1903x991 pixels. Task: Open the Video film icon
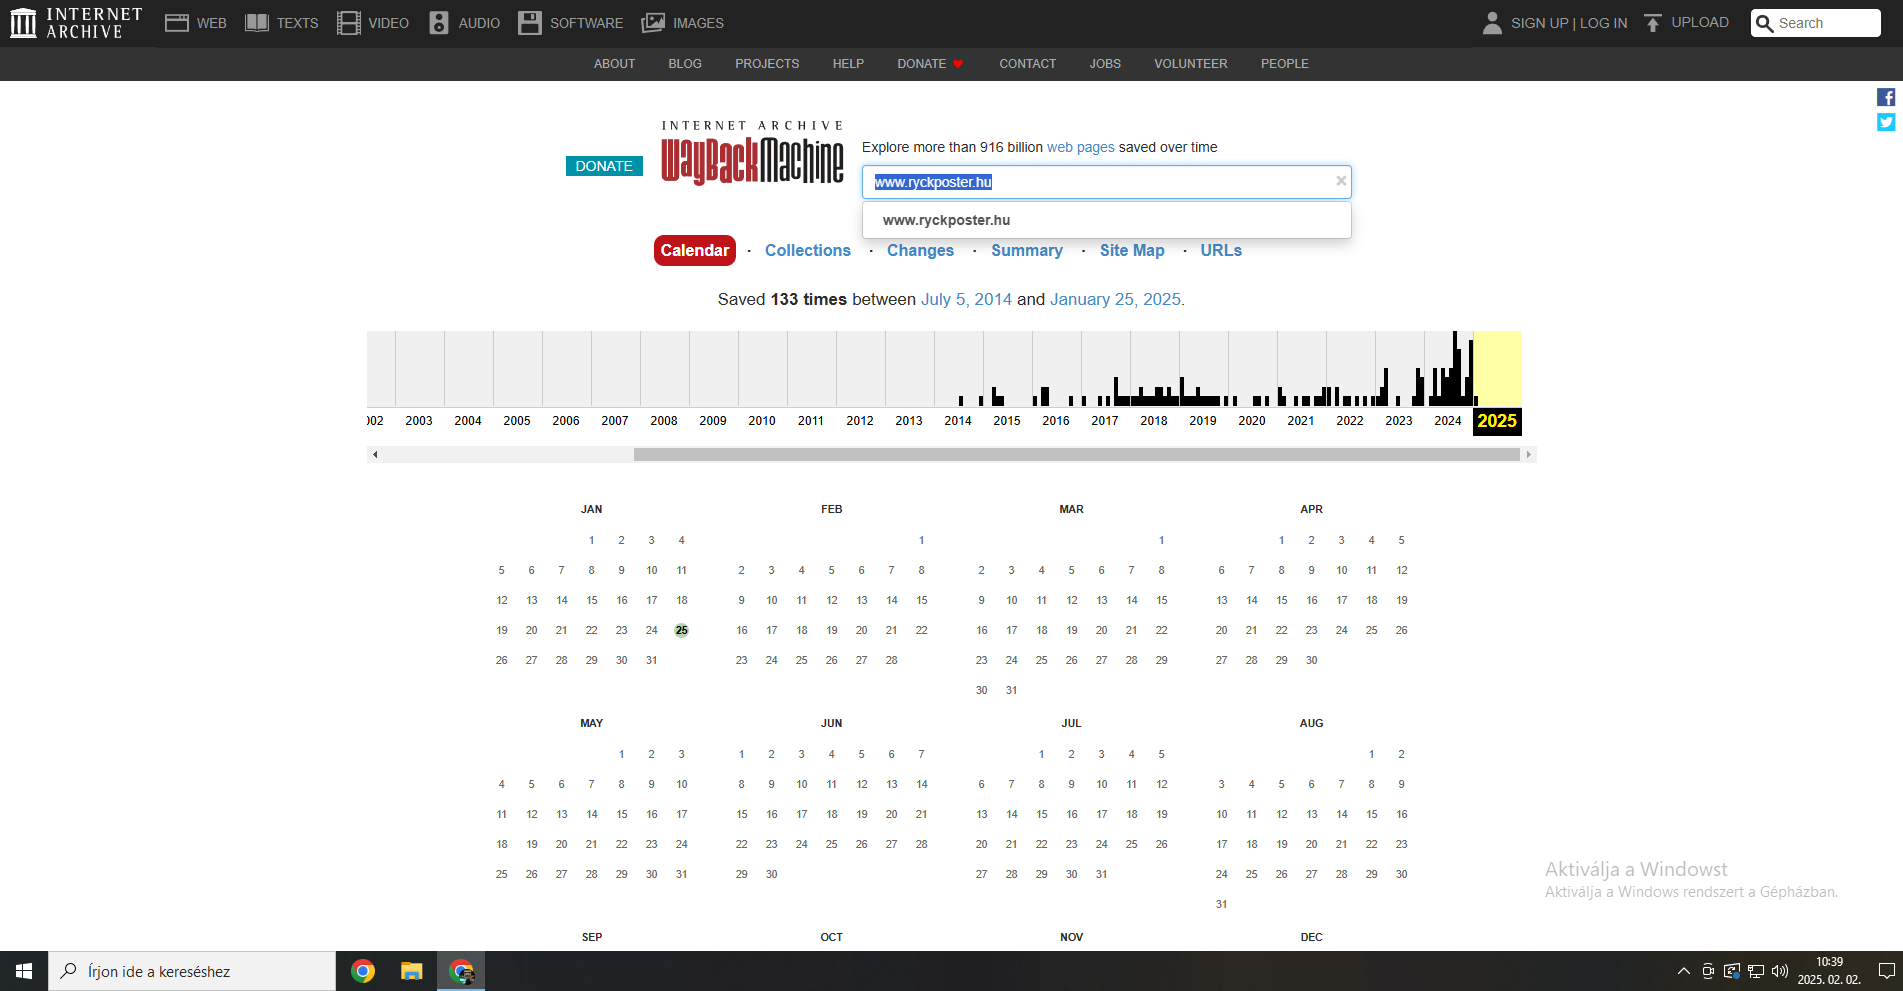pyautogui.click(x=349, y=23)
